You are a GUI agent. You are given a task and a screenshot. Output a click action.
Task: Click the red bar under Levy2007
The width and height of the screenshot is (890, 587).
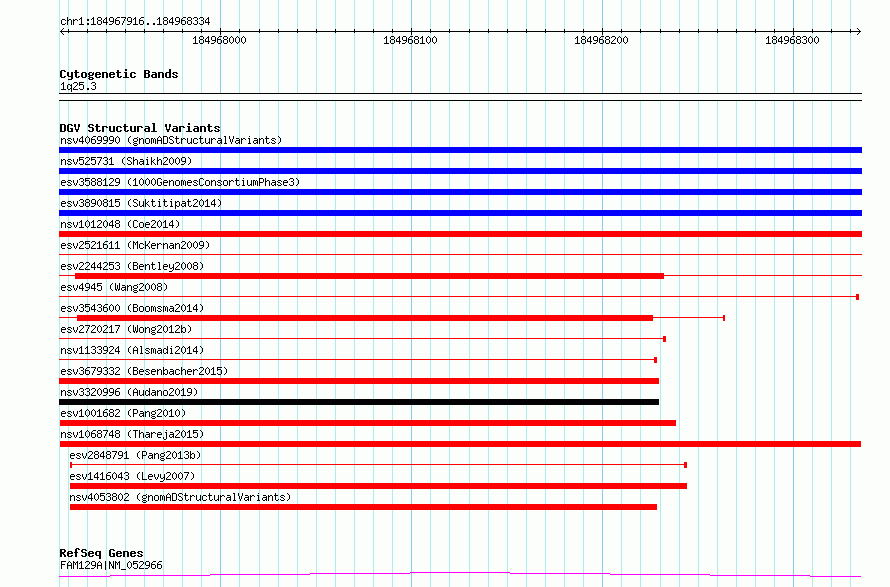pos(378,486)
